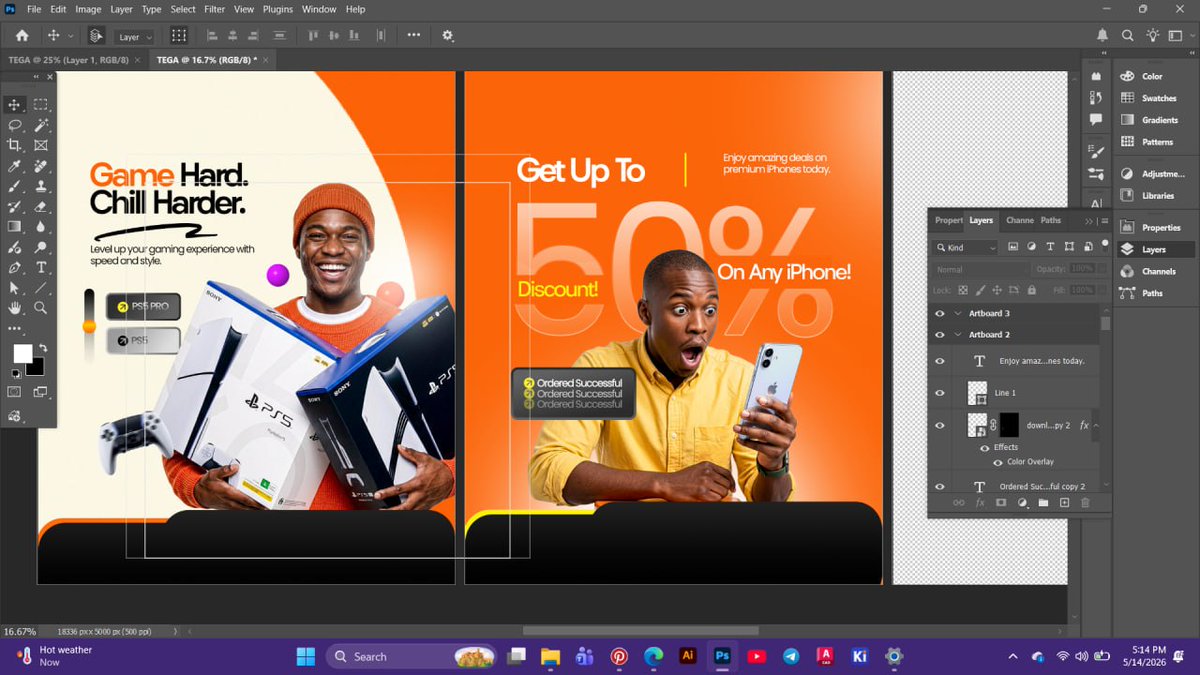Open the new adjustment layer icon

coord(1022,502)
